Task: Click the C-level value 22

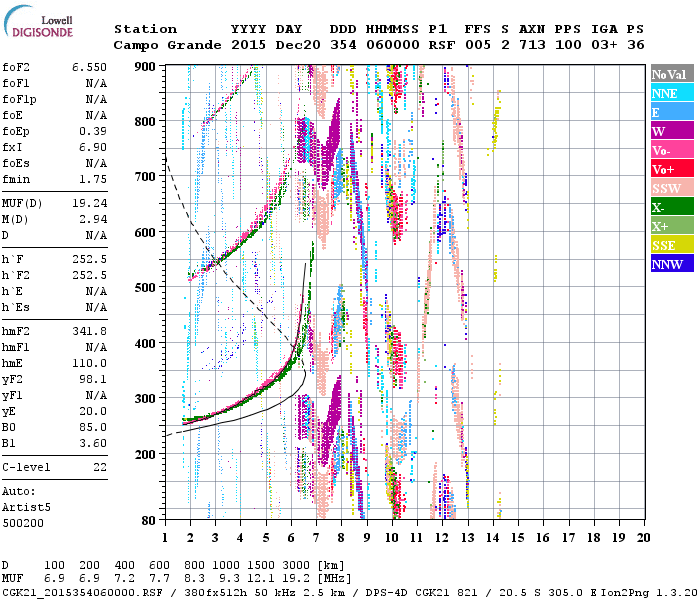Action: 100,467
